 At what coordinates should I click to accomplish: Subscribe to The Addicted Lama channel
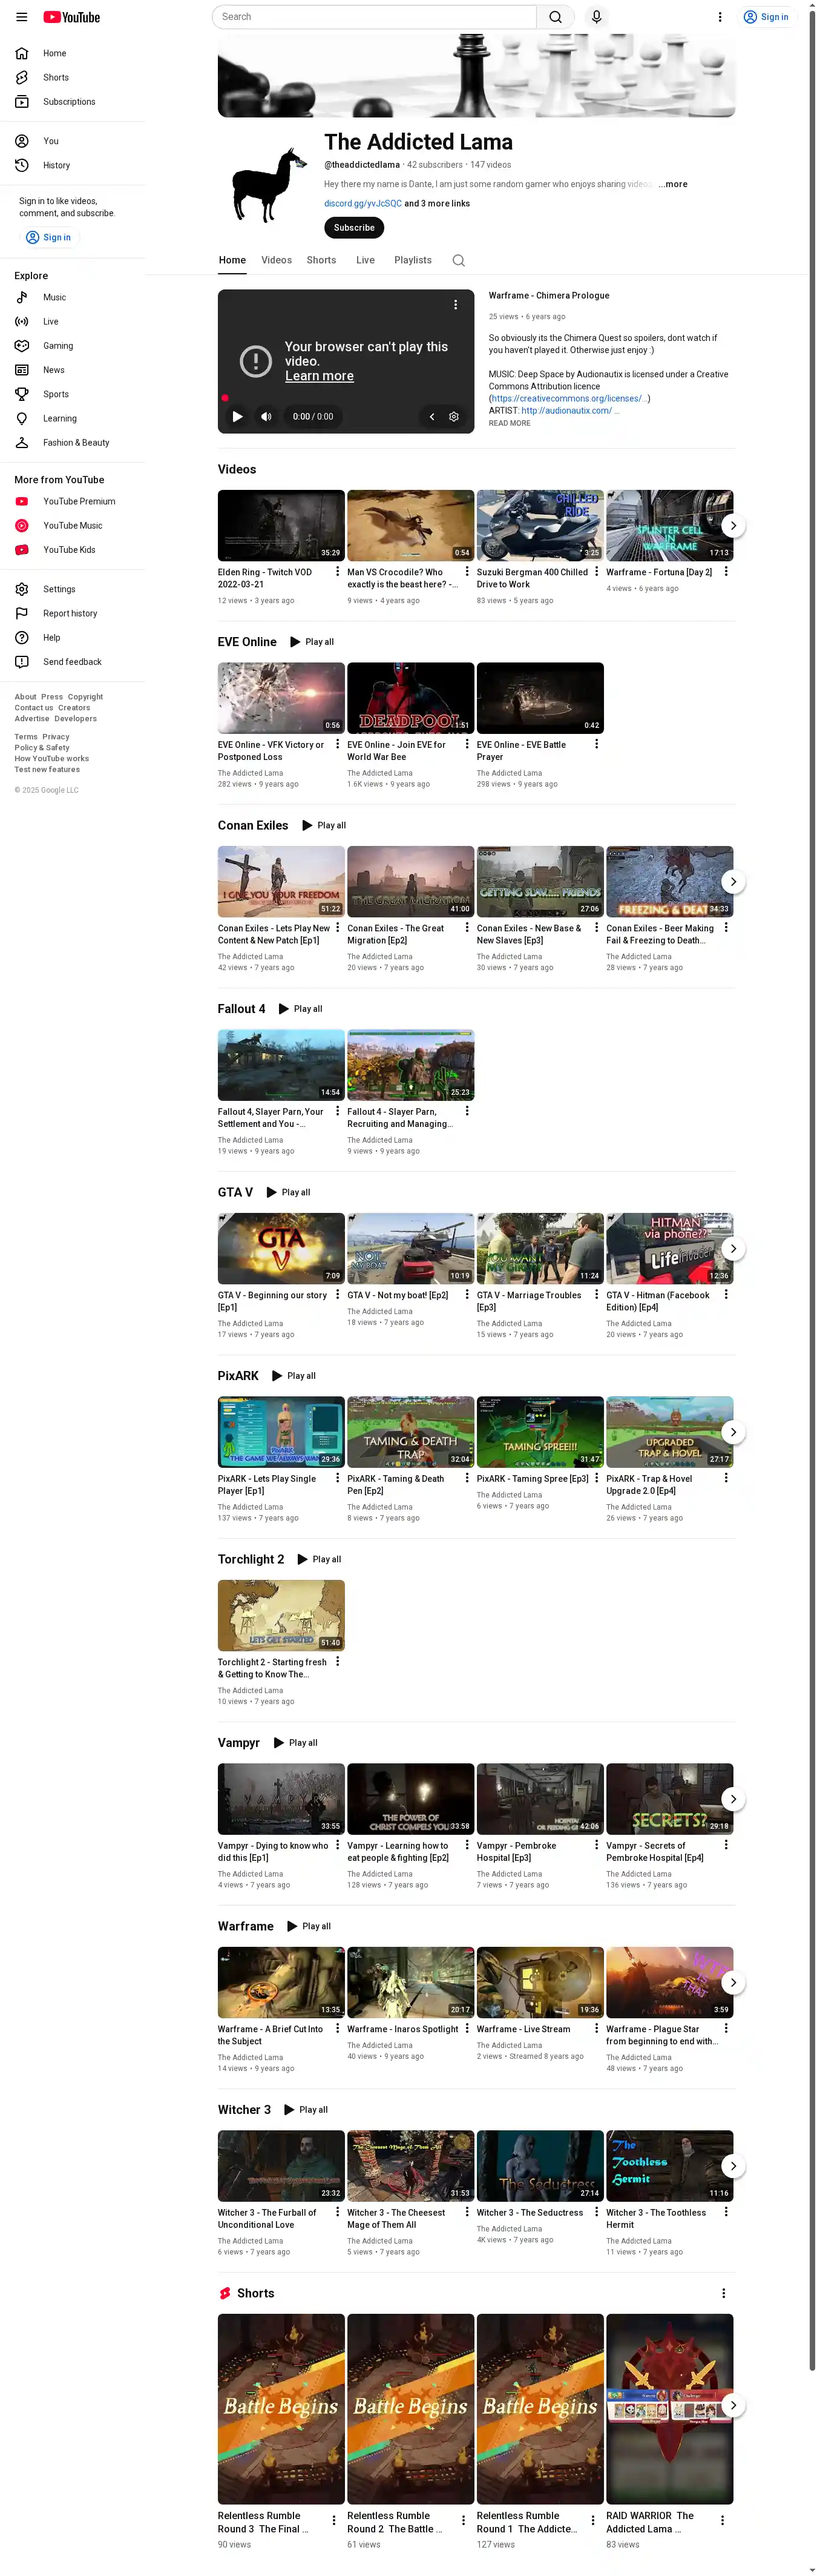point(354,228)
